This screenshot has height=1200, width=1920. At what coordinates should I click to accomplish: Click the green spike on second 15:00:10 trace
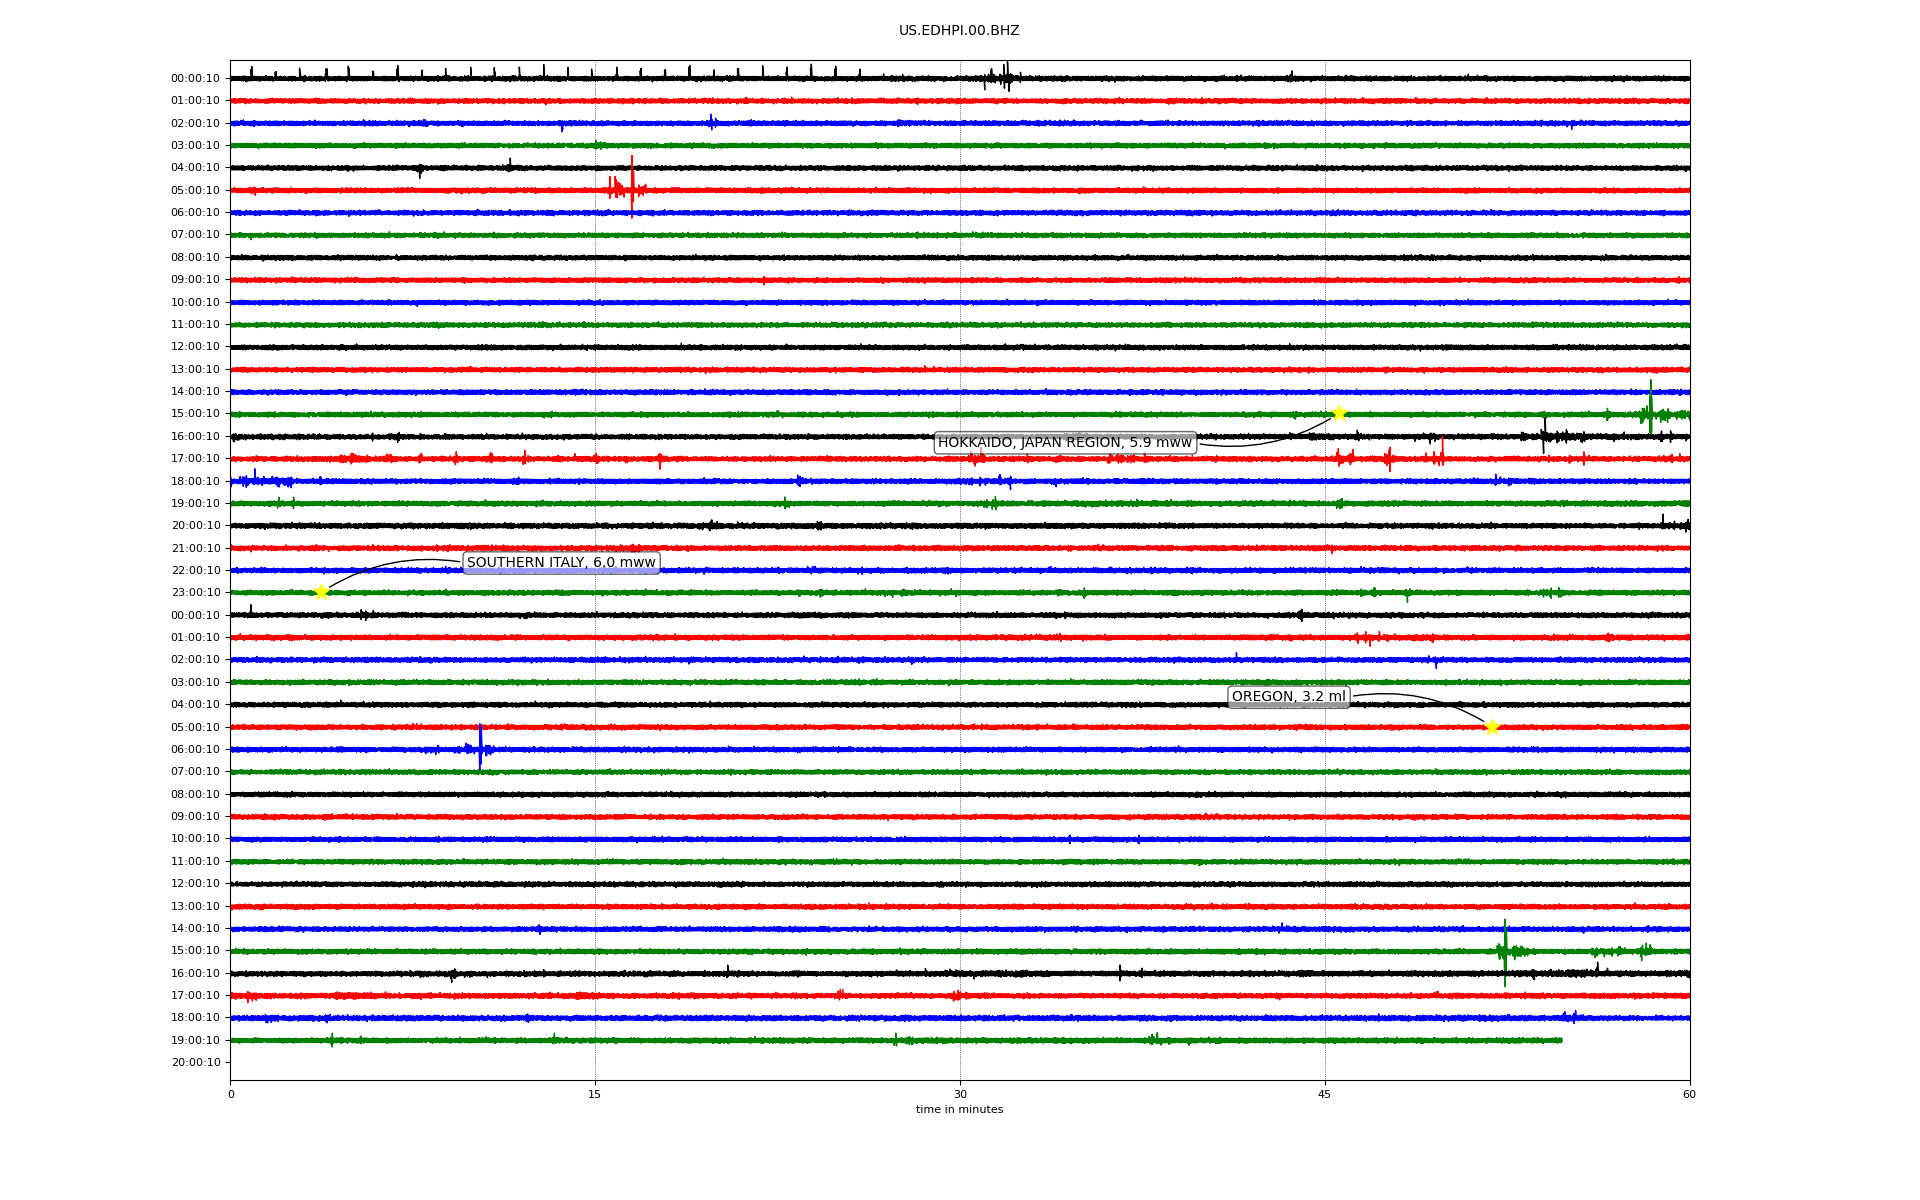(x=1504, y=951)
